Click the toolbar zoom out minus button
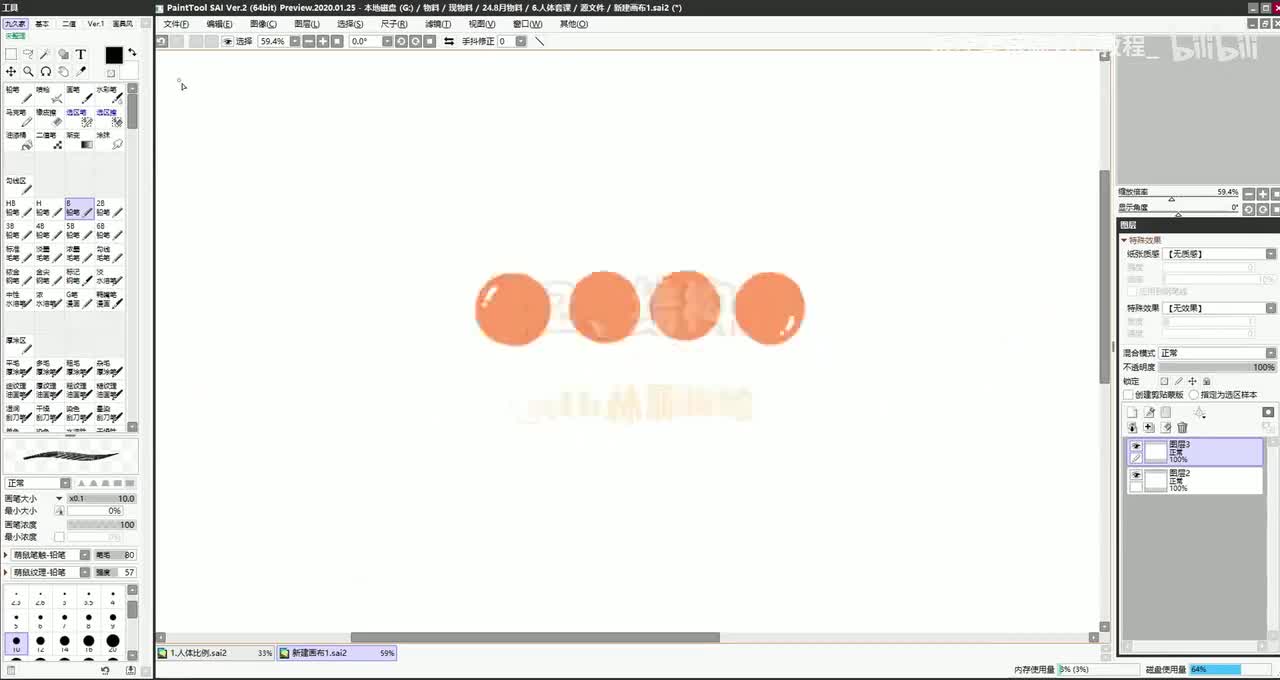This screenshot has height=680, width=1280. pyautogui.click(x=308, y=42)
